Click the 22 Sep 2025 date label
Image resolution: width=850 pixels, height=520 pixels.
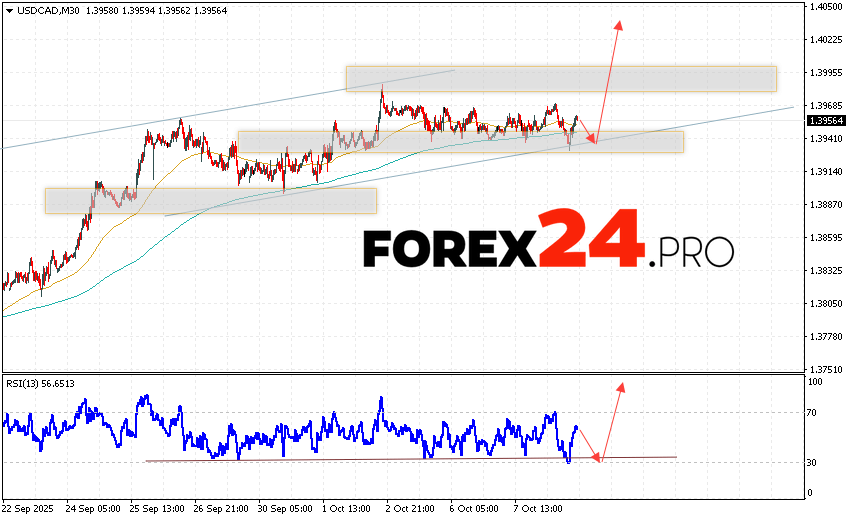tap(31, 506)
